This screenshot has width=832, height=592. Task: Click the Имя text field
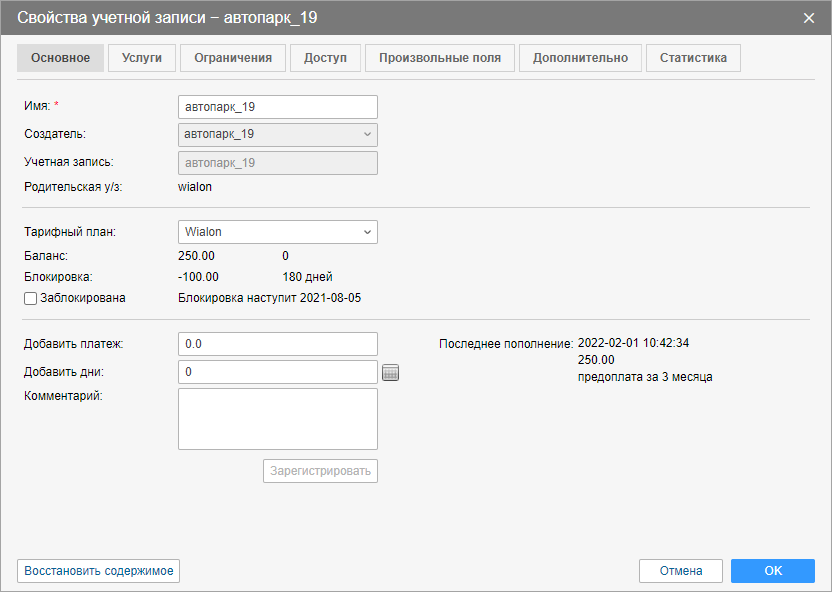coord(277,106)
